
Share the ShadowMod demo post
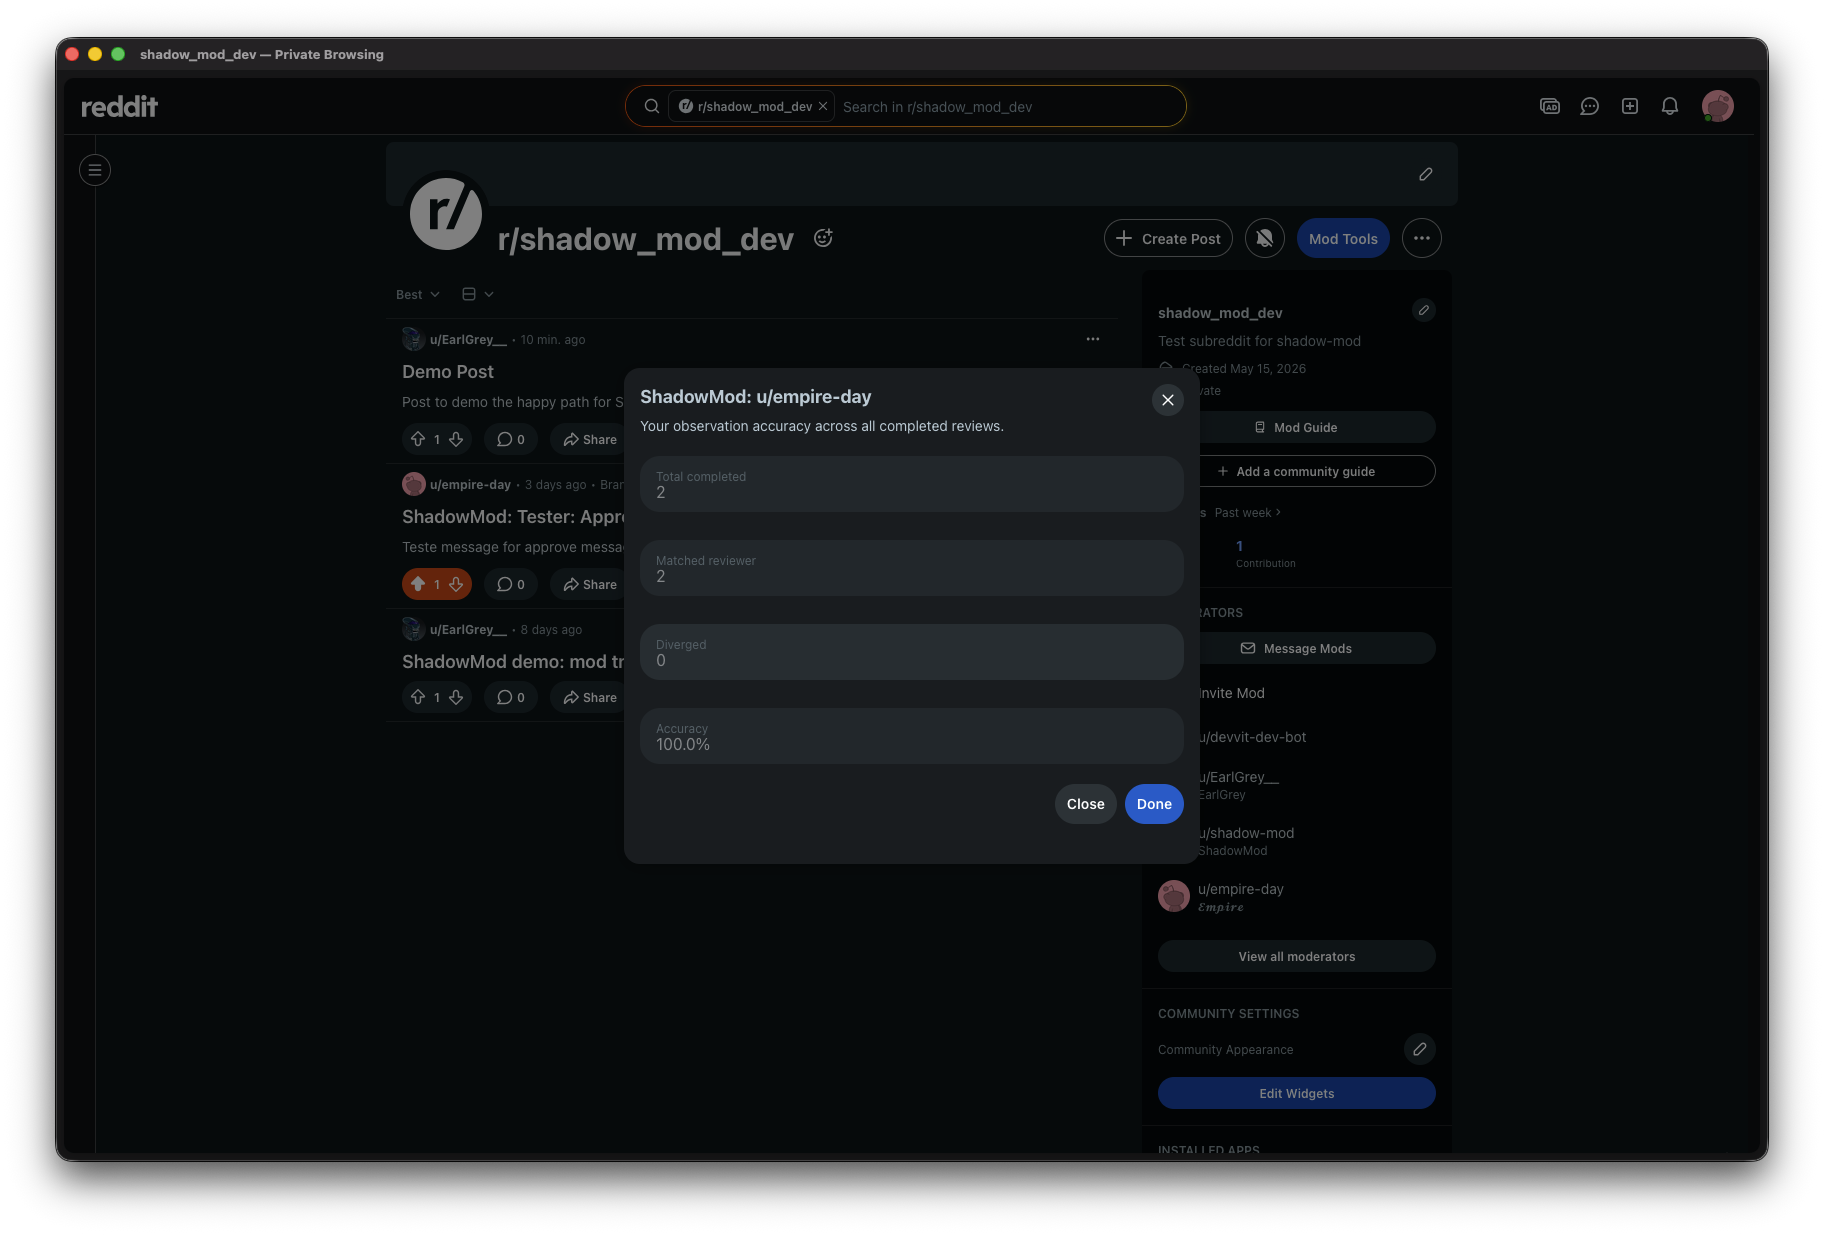590,698
